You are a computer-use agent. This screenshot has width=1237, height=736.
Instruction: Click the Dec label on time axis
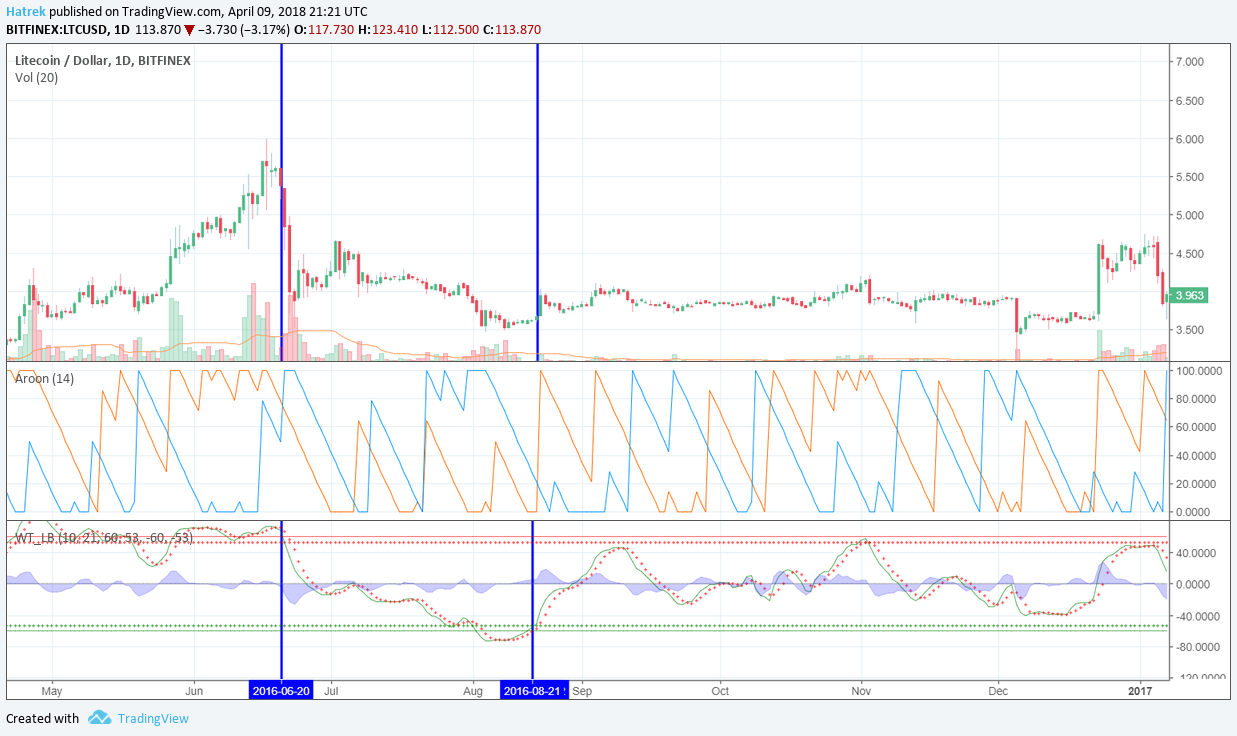(x=997, y=691)
